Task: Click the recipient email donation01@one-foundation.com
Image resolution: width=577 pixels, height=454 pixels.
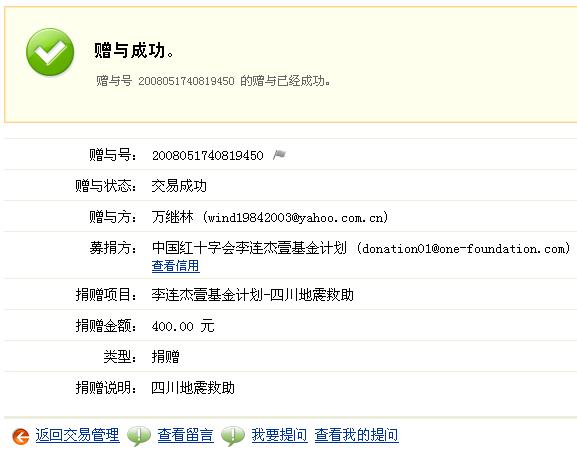Action: [x=465, y=249]
